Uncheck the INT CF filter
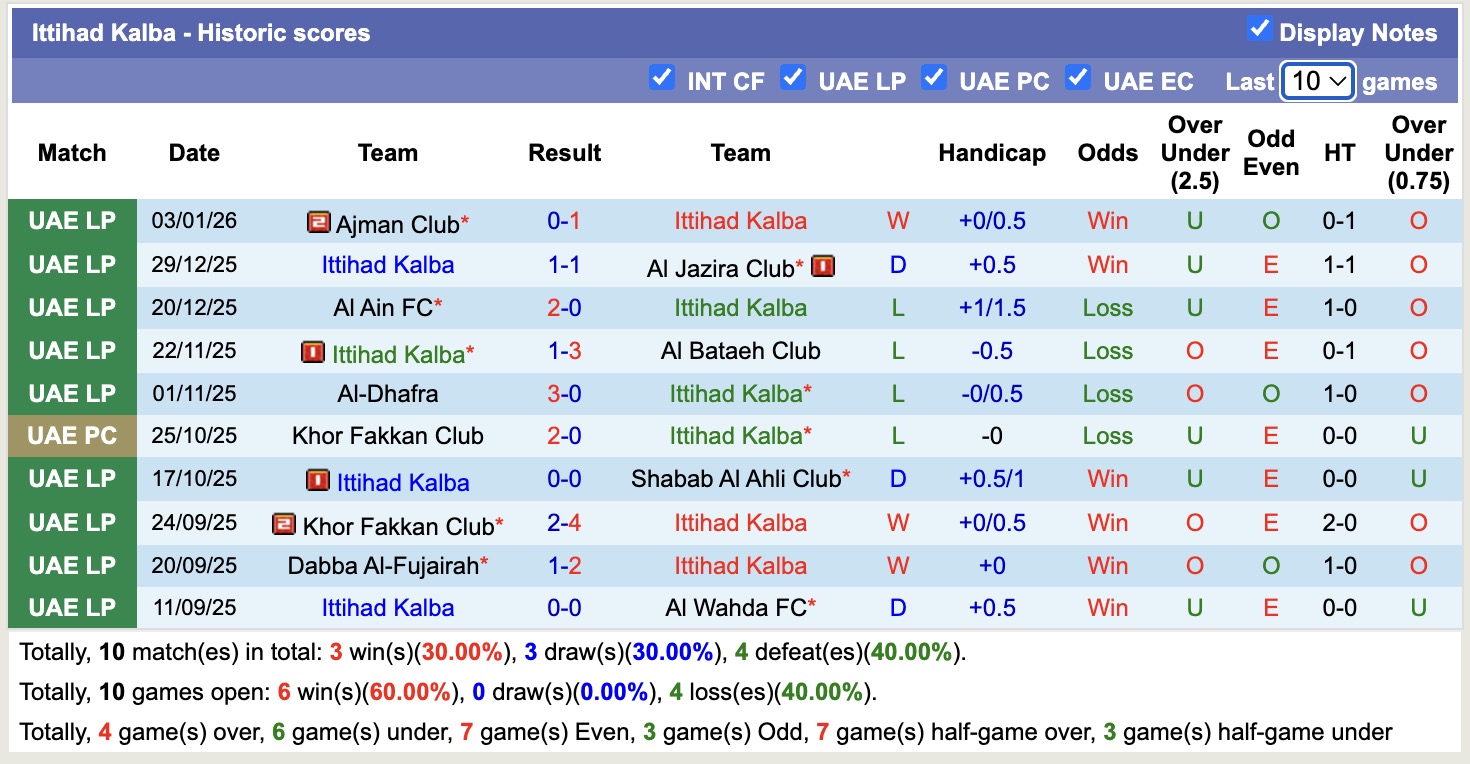The height and width of the screenshot is (764, 1470). (x=662, y=76)
